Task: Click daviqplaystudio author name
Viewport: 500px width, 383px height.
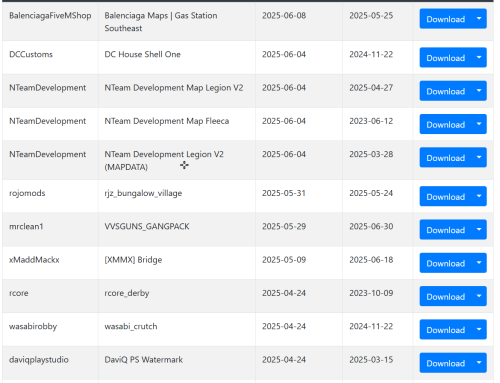Action: pyautogui.click(x=39, y=360)
